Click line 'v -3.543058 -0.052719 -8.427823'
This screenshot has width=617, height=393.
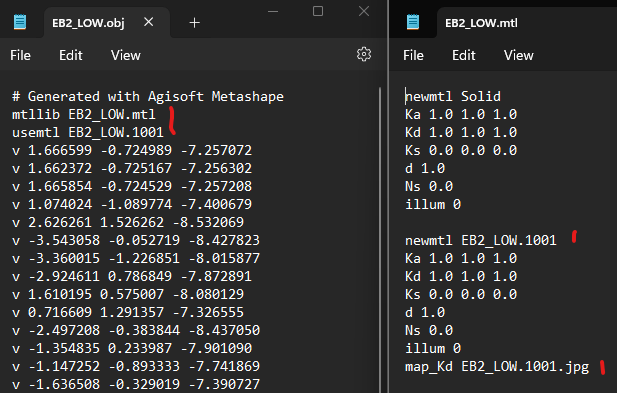135,240
